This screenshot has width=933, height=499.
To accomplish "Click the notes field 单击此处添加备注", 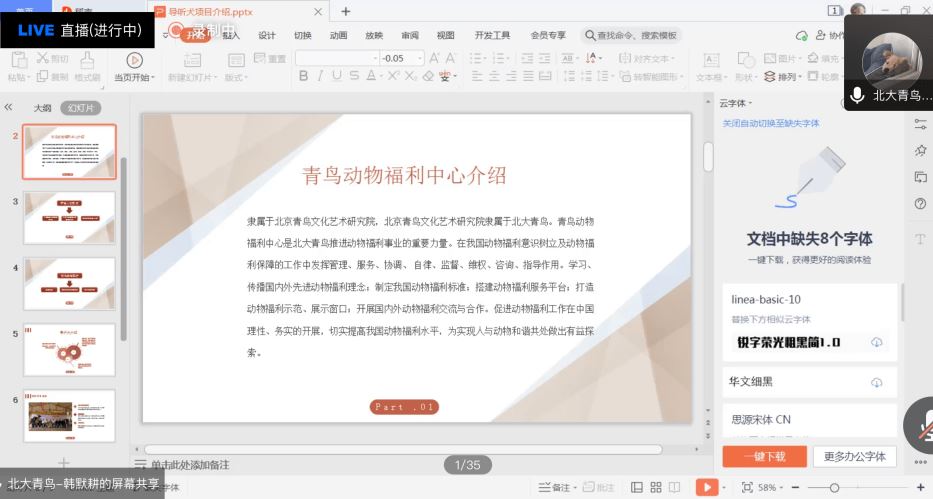I will point(190,465).
